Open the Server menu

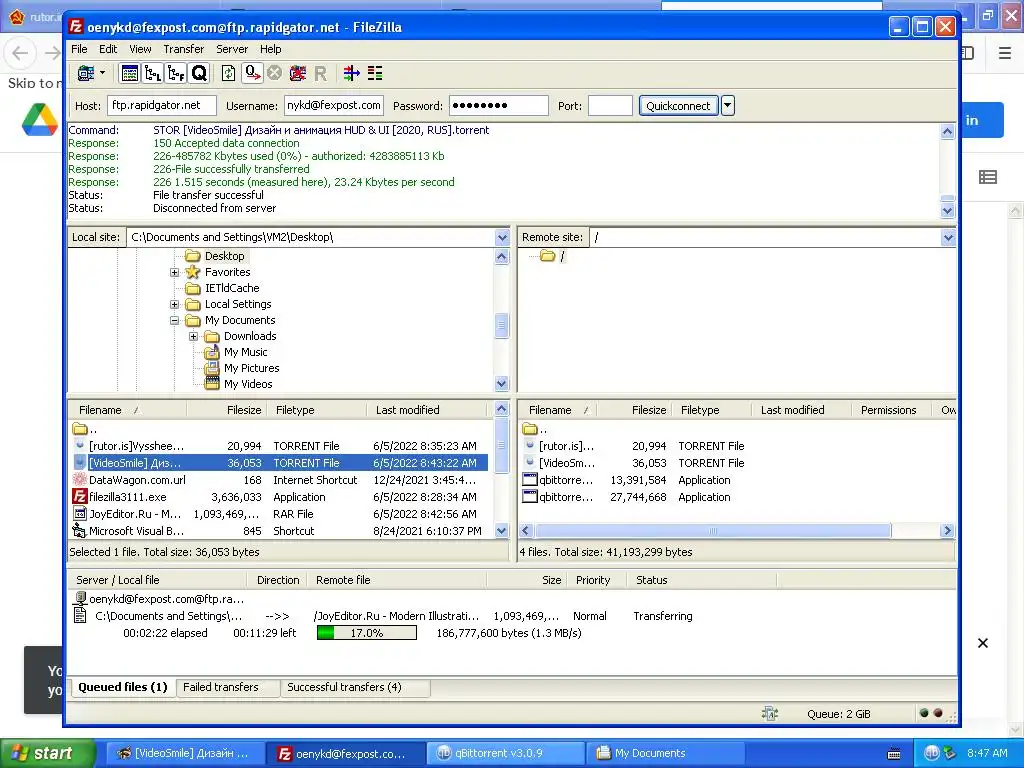(x=232, y=49)
